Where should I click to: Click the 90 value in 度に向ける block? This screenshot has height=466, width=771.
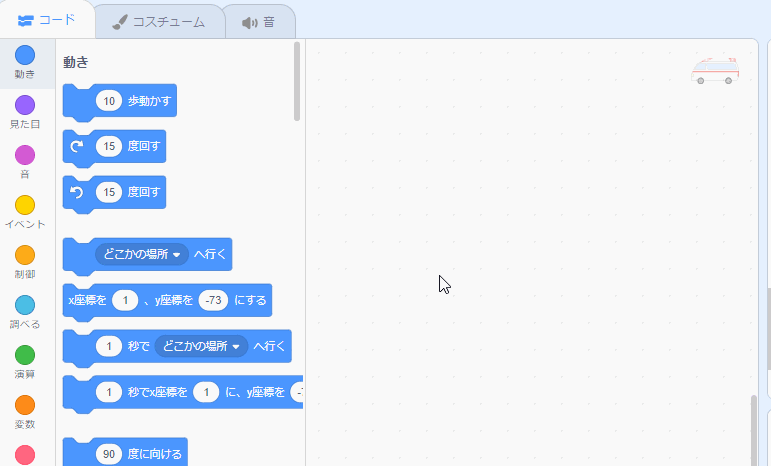coord(109,454)
